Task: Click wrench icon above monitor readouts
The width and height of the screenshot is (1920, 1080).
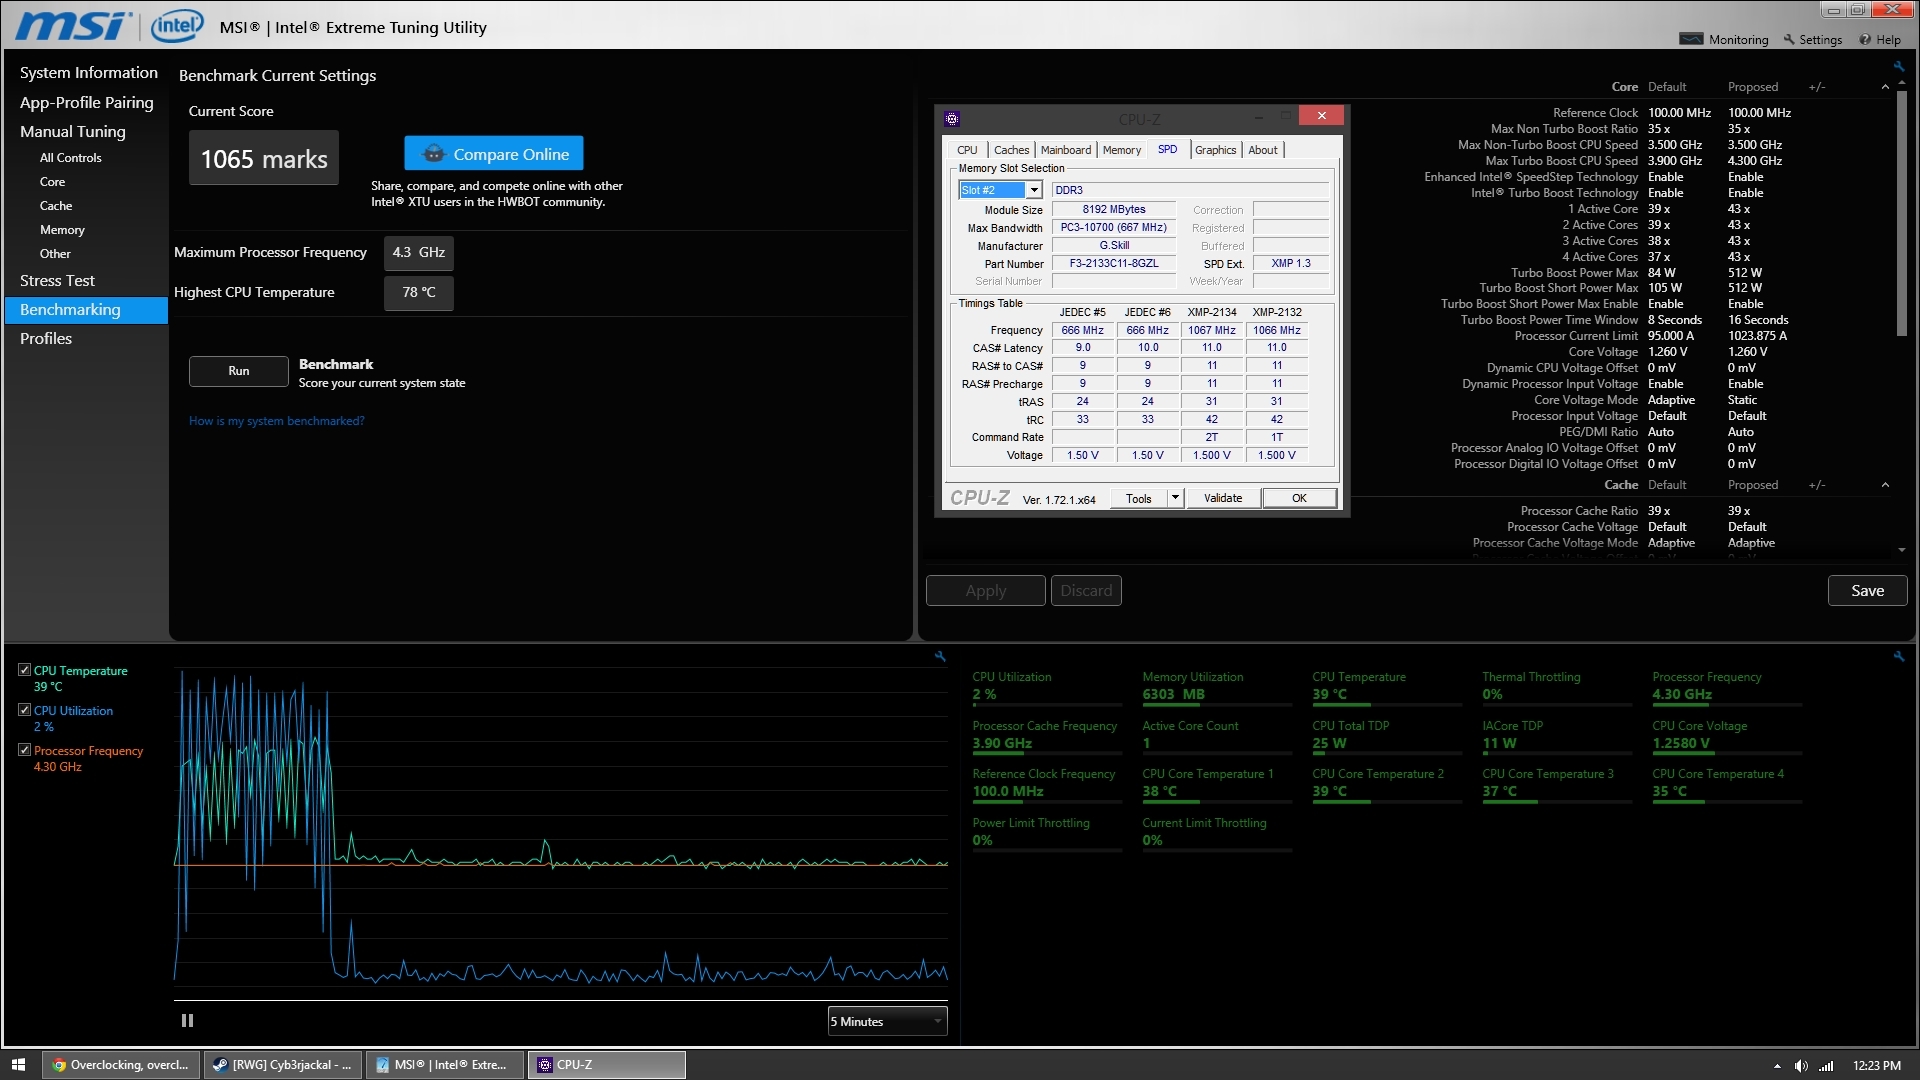Action: click(x=1898, y=657)
